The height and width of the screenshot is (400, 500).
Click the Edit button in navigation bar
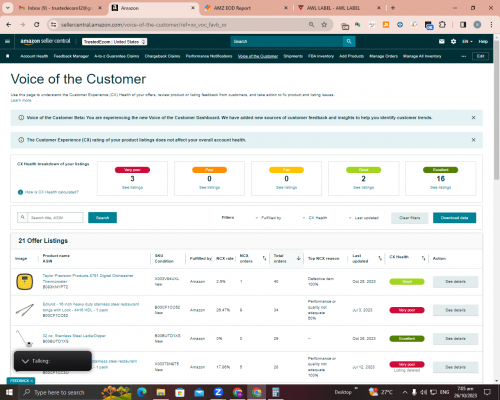[480, 56]
